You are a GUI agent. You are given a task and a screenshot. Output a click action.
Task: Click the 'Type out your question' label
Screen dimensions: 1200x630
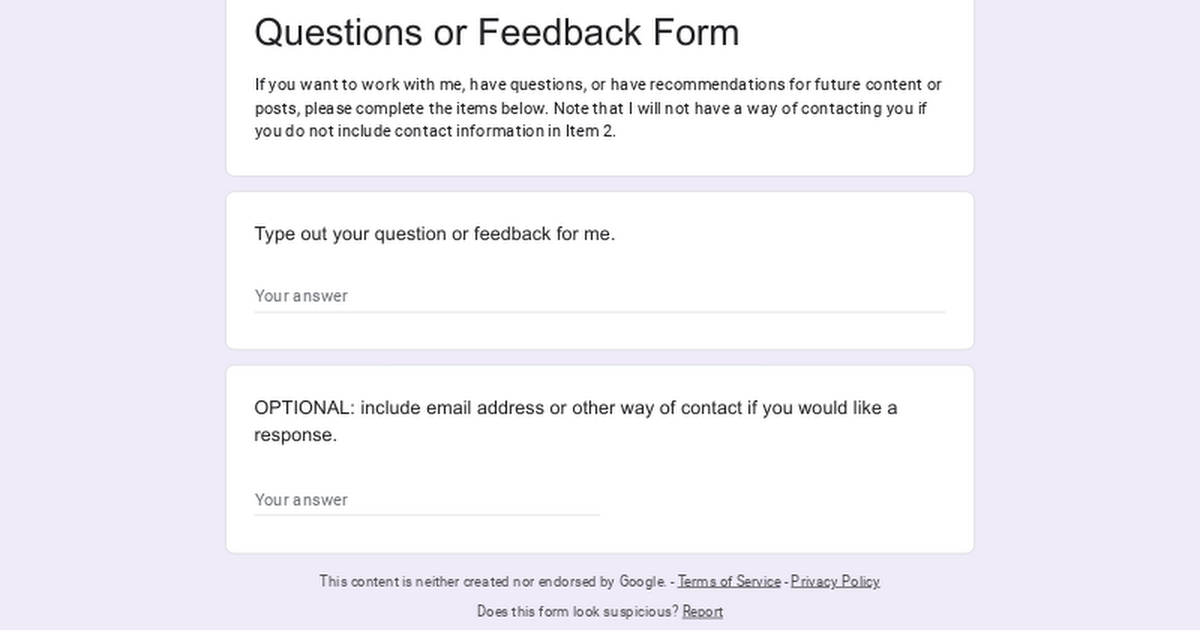point(434,234)
